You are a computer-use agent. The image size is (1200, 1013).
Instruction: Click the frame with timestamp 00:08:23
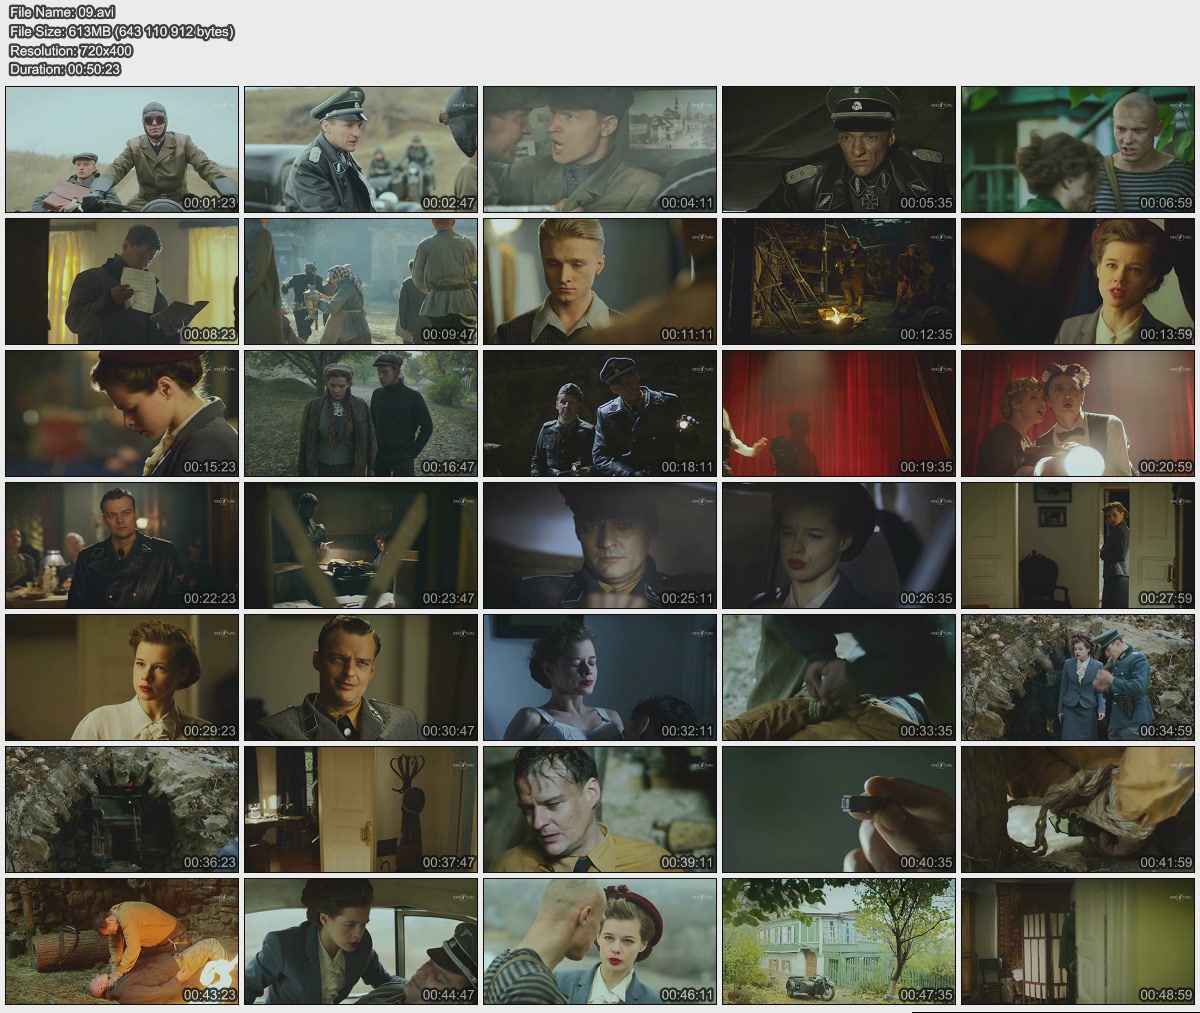(x=122, y=281)
